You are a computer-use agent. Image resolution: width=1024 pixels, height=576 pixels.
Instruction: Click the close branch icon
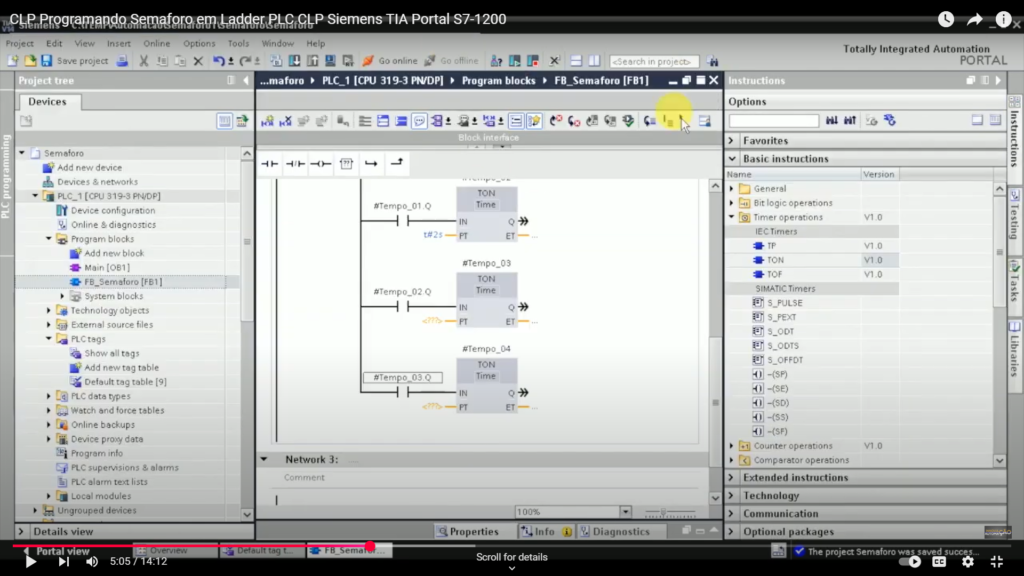(396, 163)
